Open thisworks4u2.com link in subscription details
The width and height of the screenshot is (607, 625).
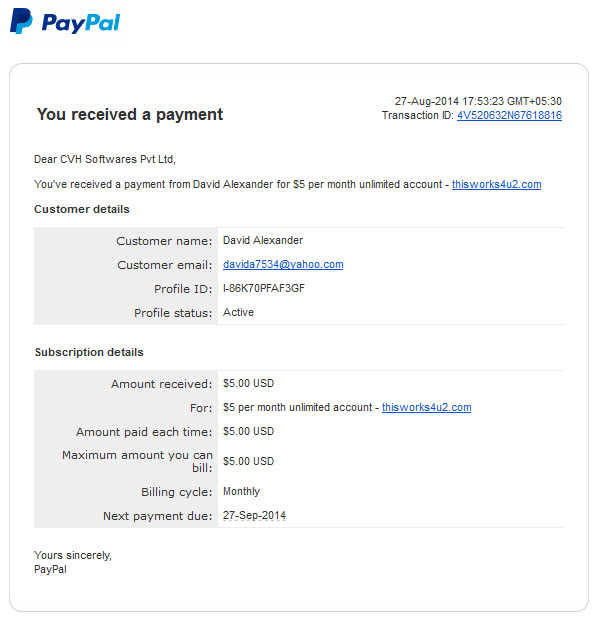point(426,407)
